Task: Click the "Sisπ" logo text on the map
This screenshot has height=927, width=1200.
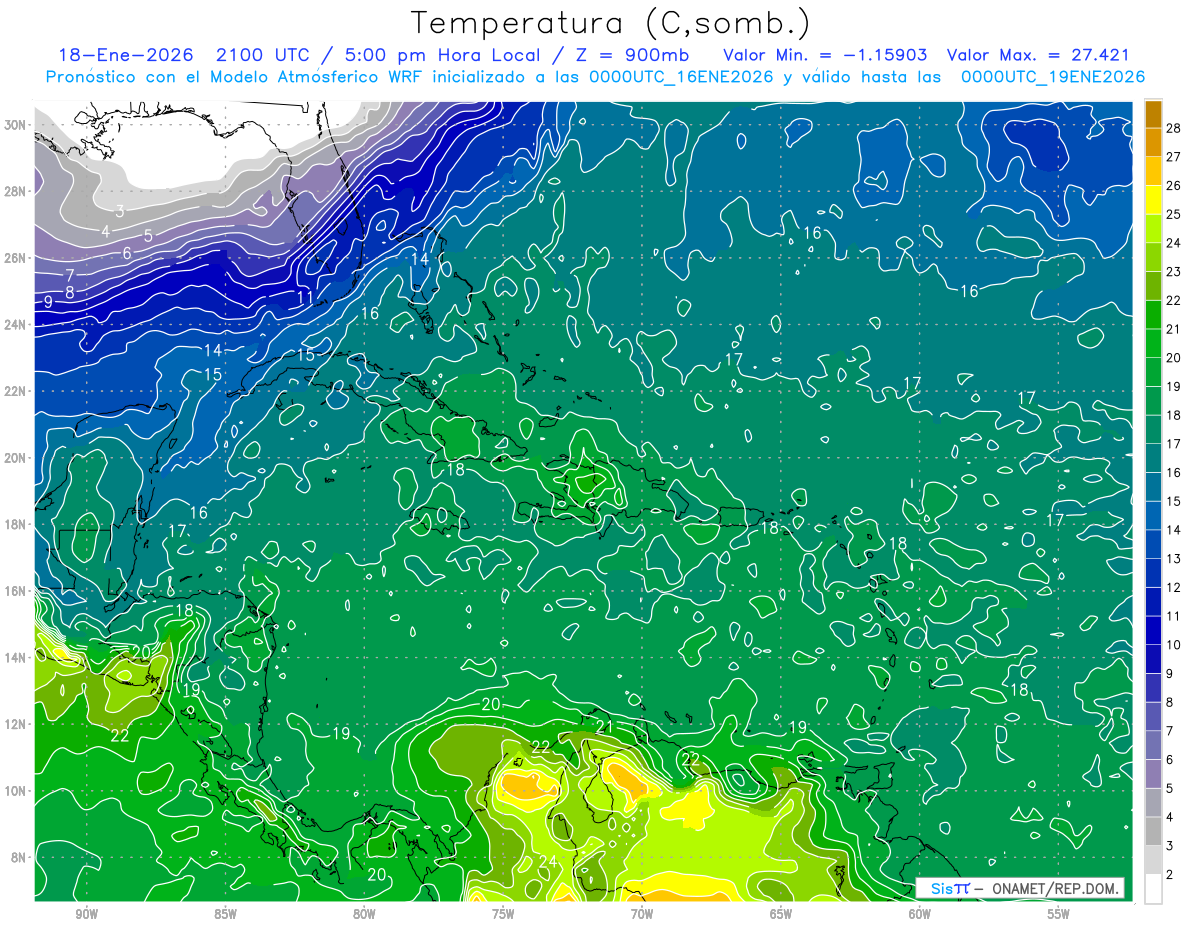Action: (x=950, y=888)
